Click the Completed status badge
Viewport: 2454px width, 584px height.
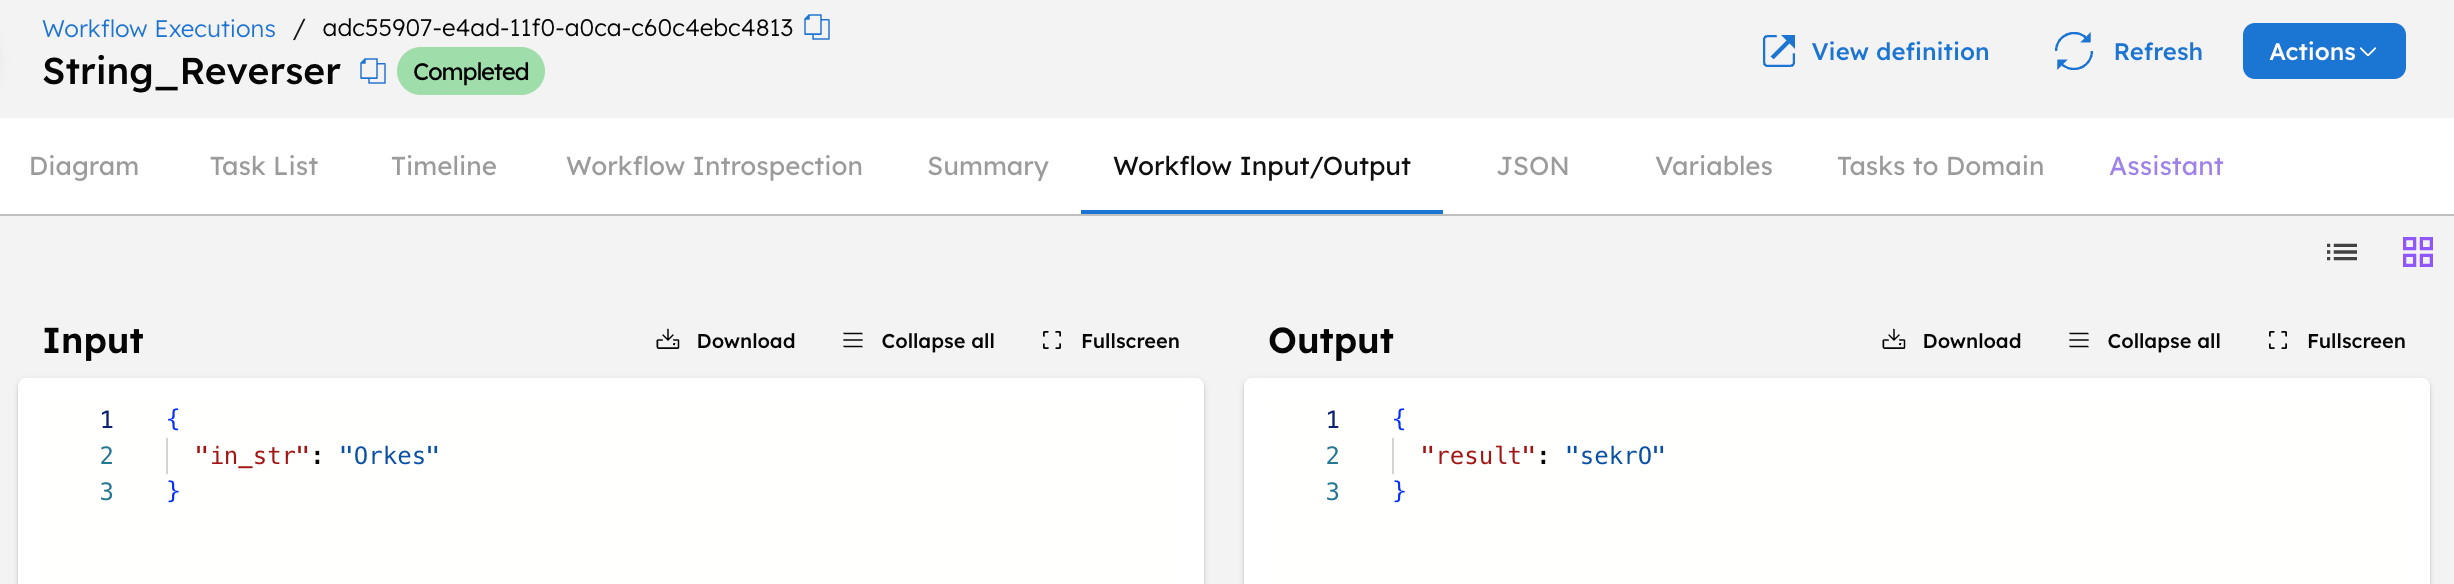point(470,71)
